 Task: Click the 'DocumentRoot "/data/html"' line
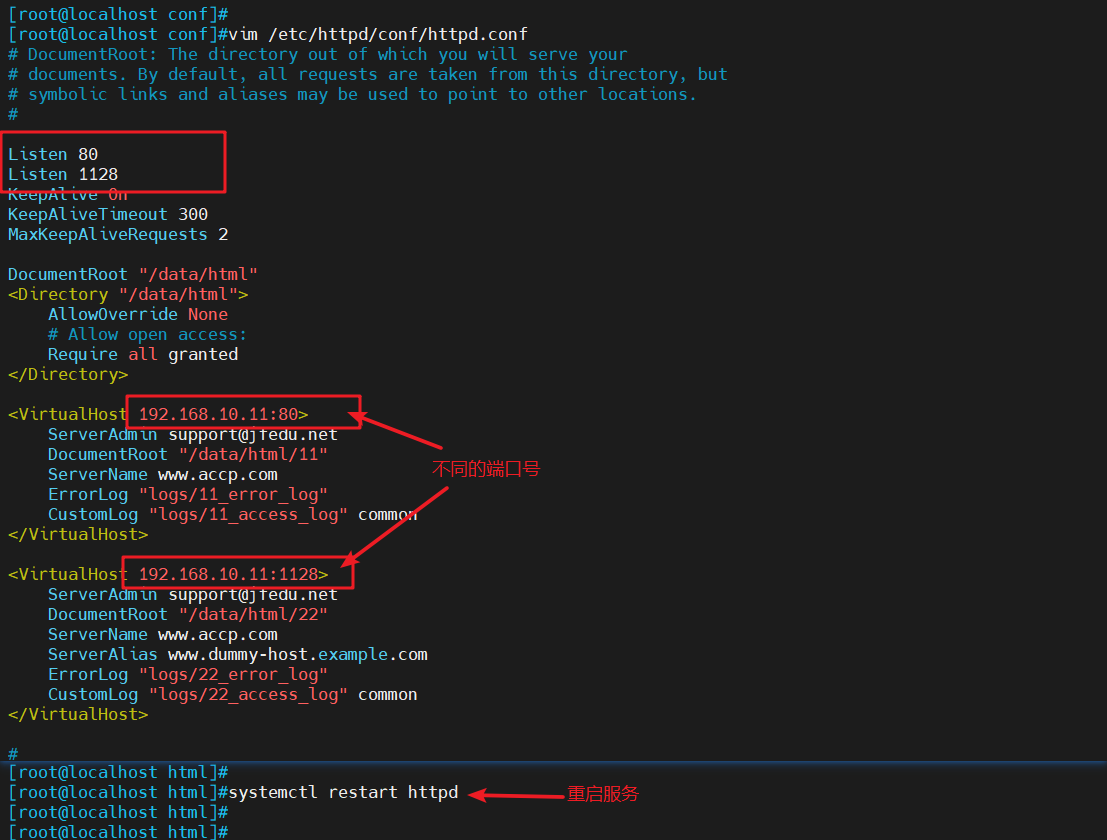tap(133, 274)
